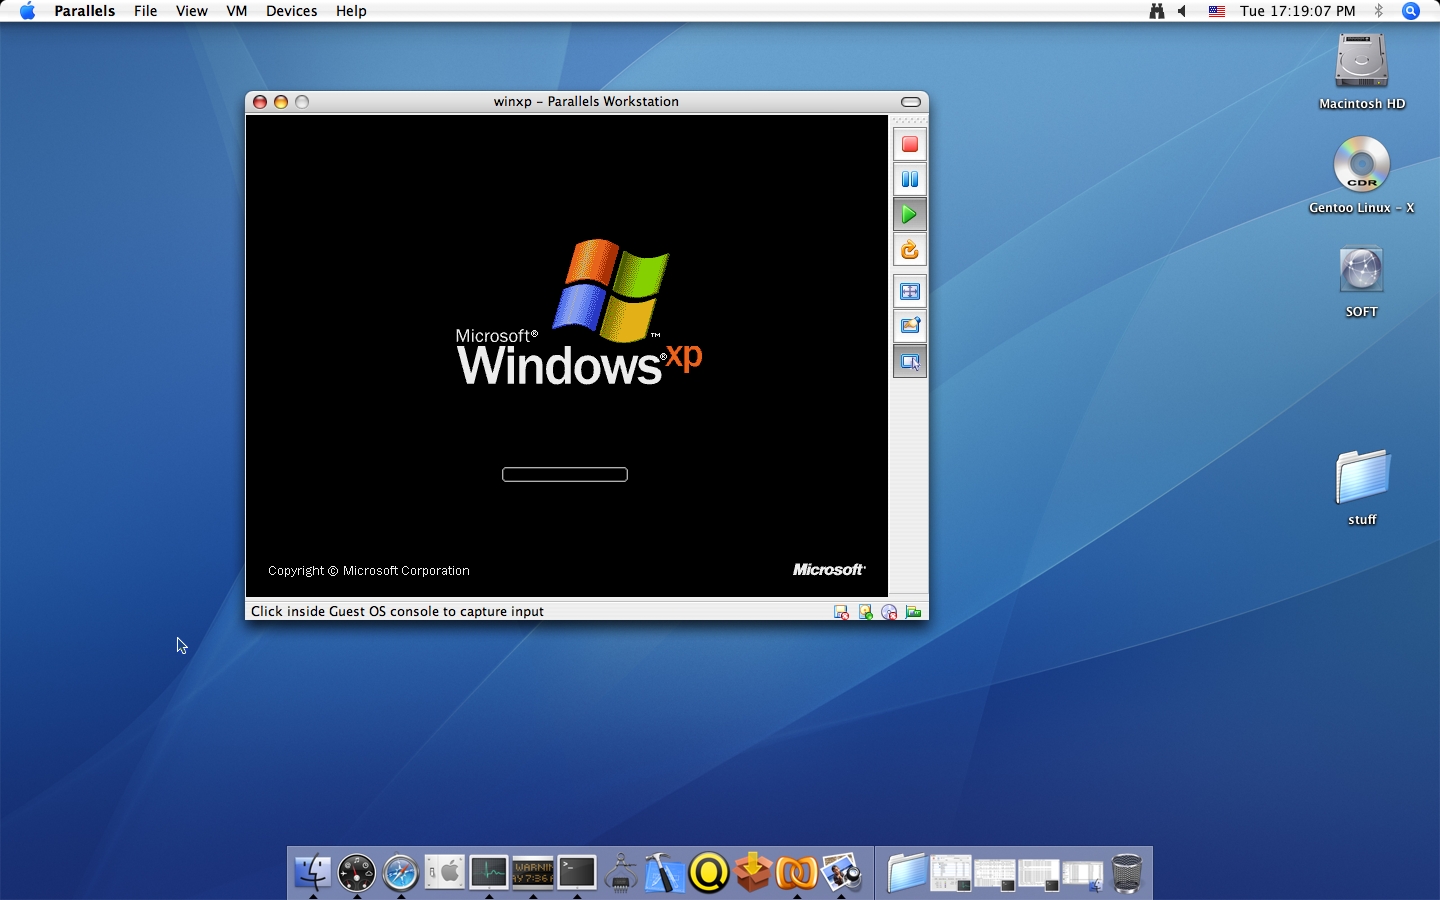Image resolution: width=1440 pixels, height=900 pixels.
Task: Open the folder stack in the Dock
Action: click(907, 873)
